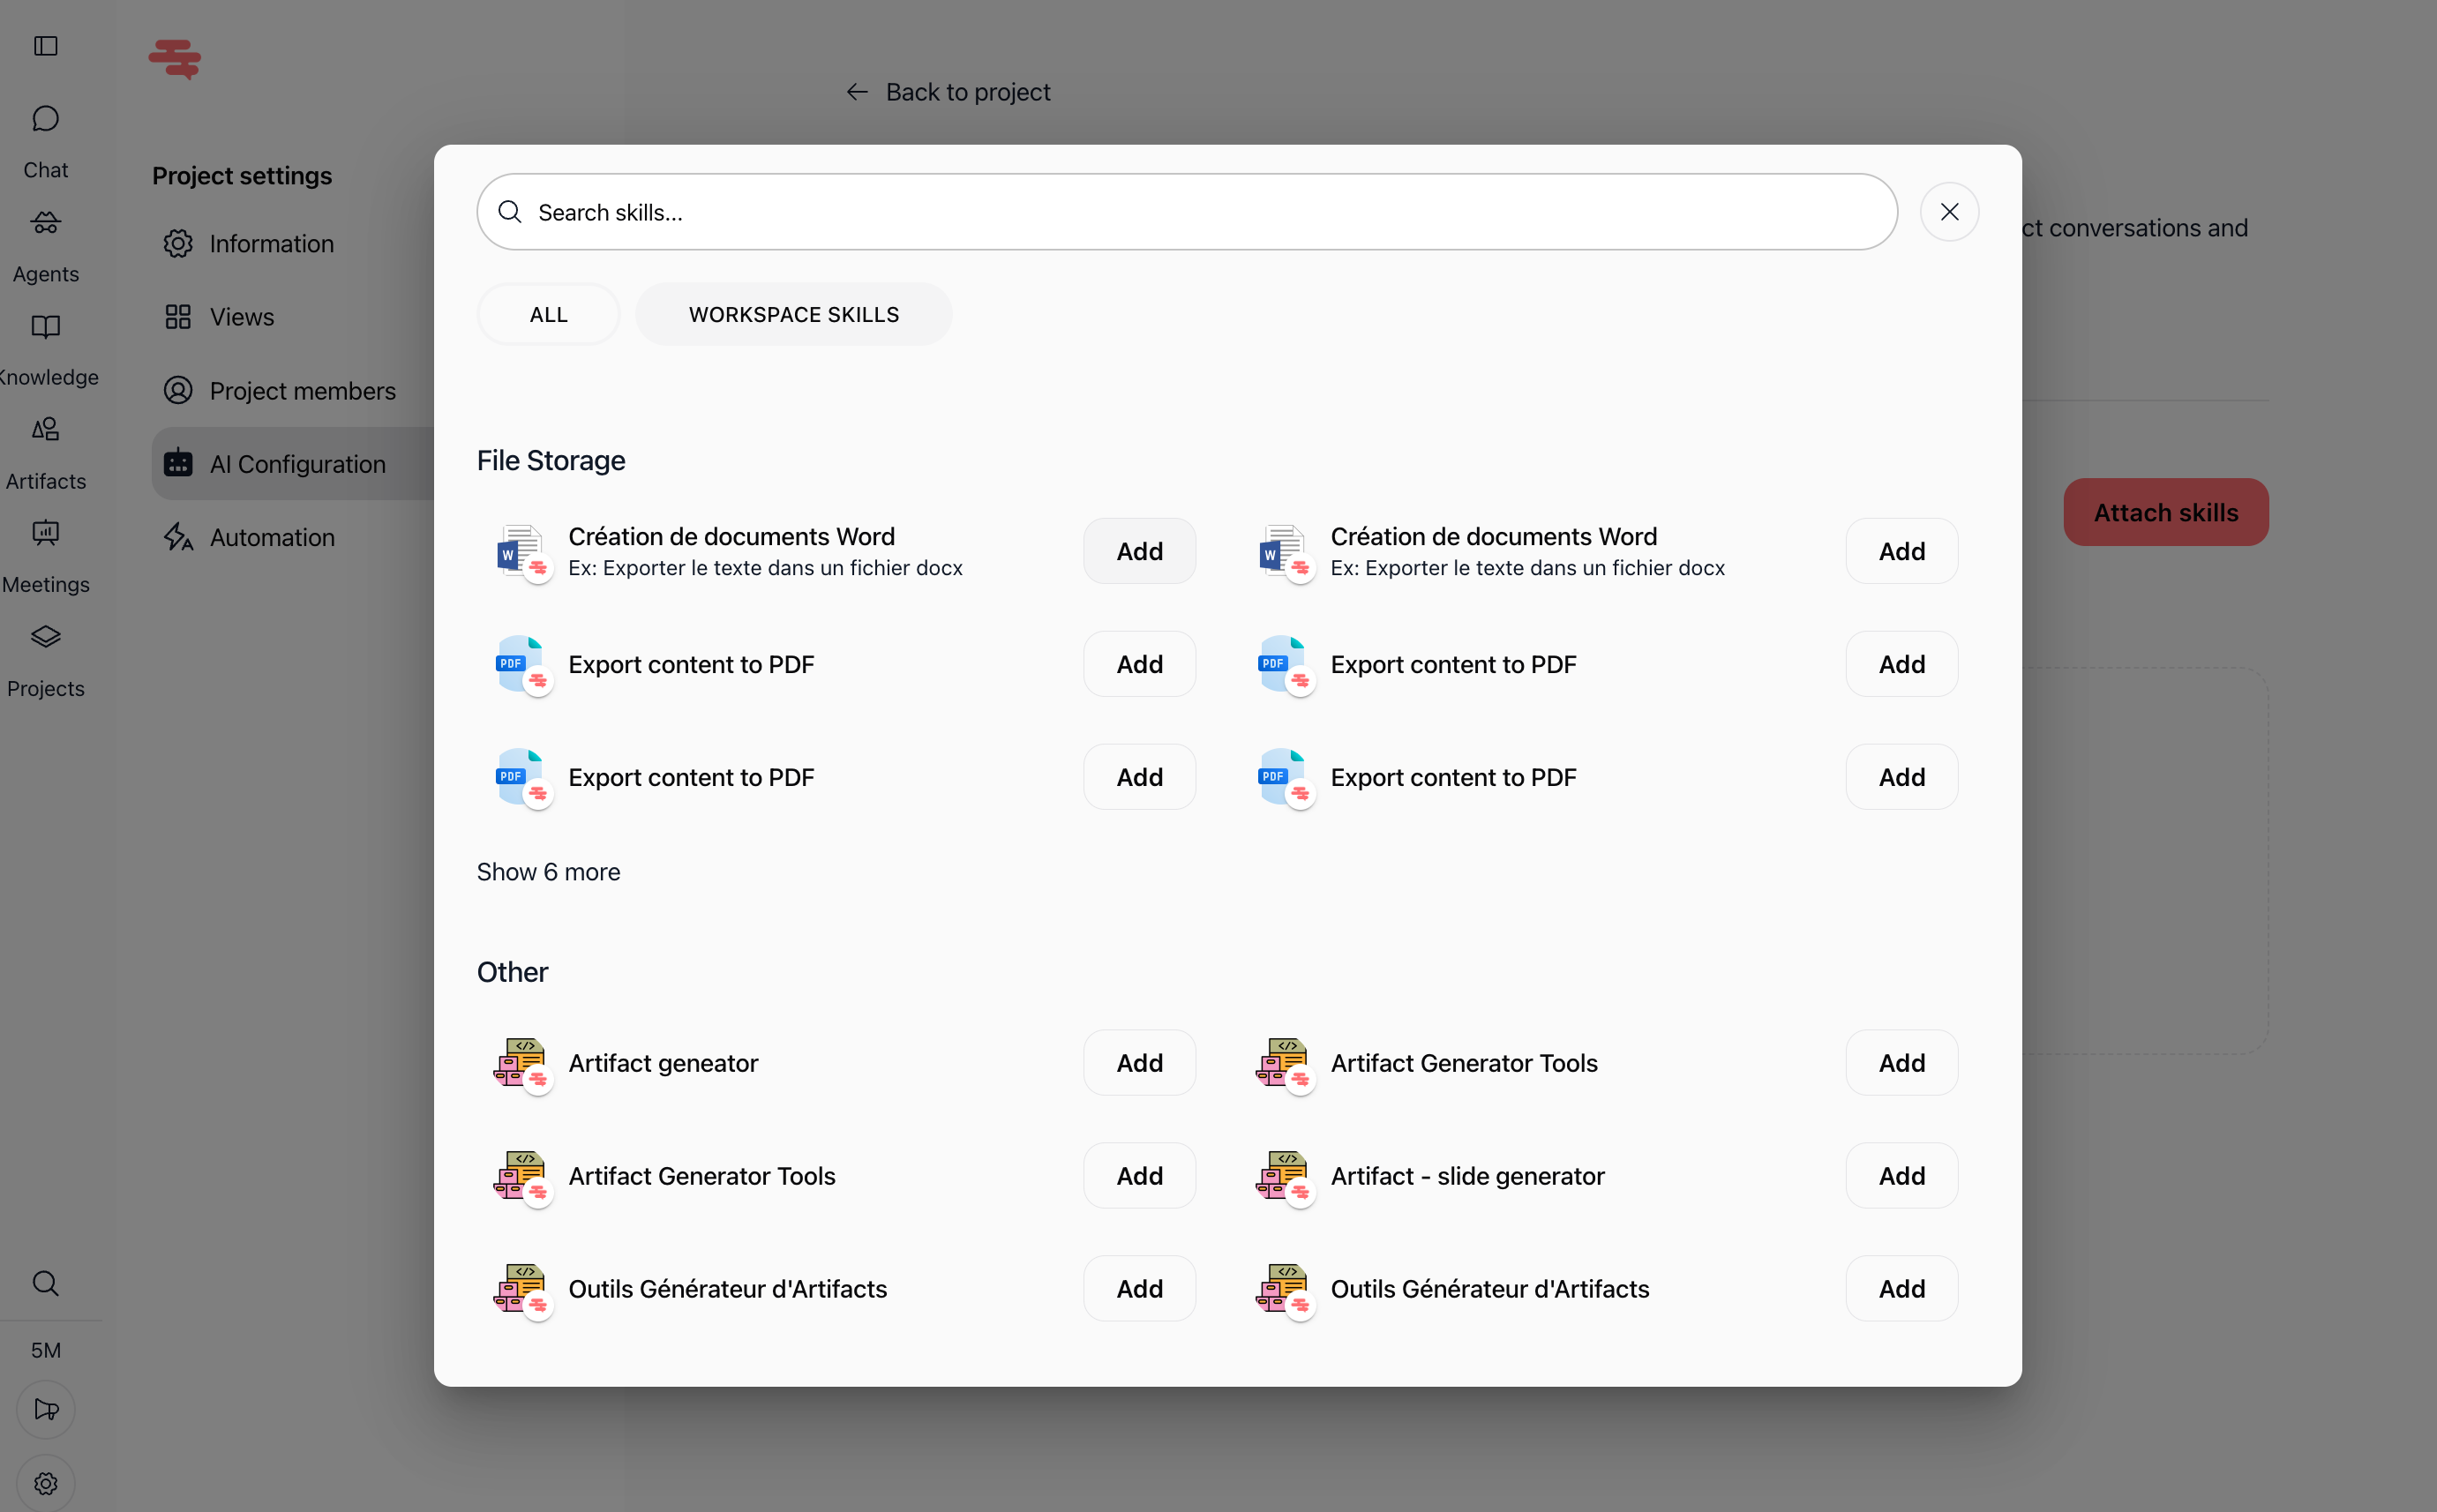The width and height of the screenshot is (2437, 1512).
Task: Open Information settings item
Action: [x=271, y=244]
